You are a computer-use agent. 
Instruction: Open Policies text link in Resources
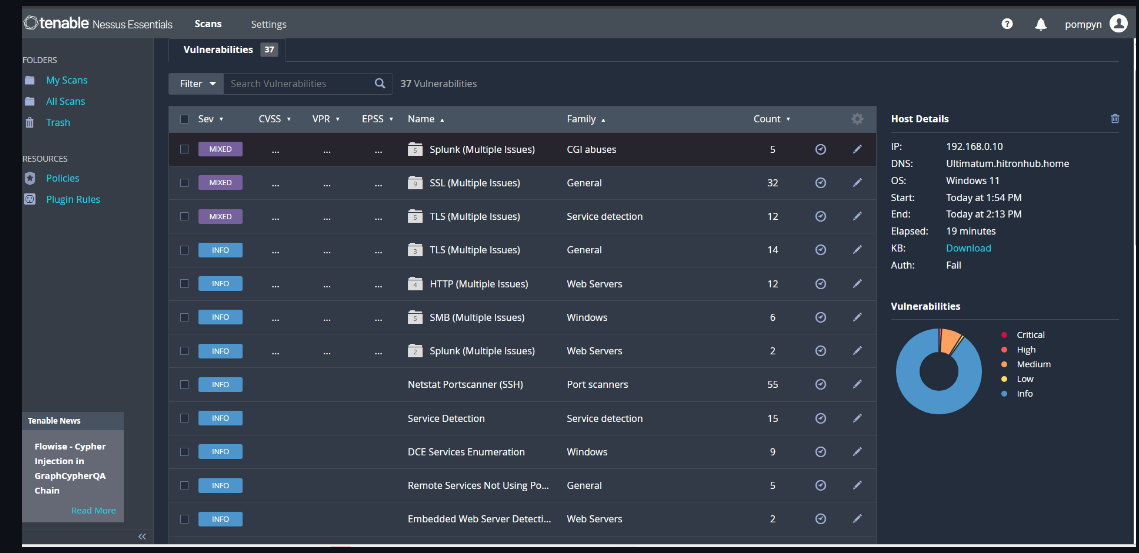(x=62, y=178)
